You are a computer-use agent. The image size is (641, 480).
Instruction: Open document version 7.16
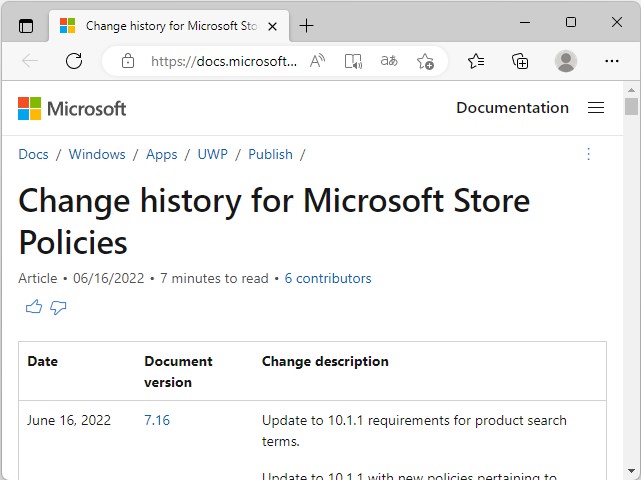tap(157, 420)
